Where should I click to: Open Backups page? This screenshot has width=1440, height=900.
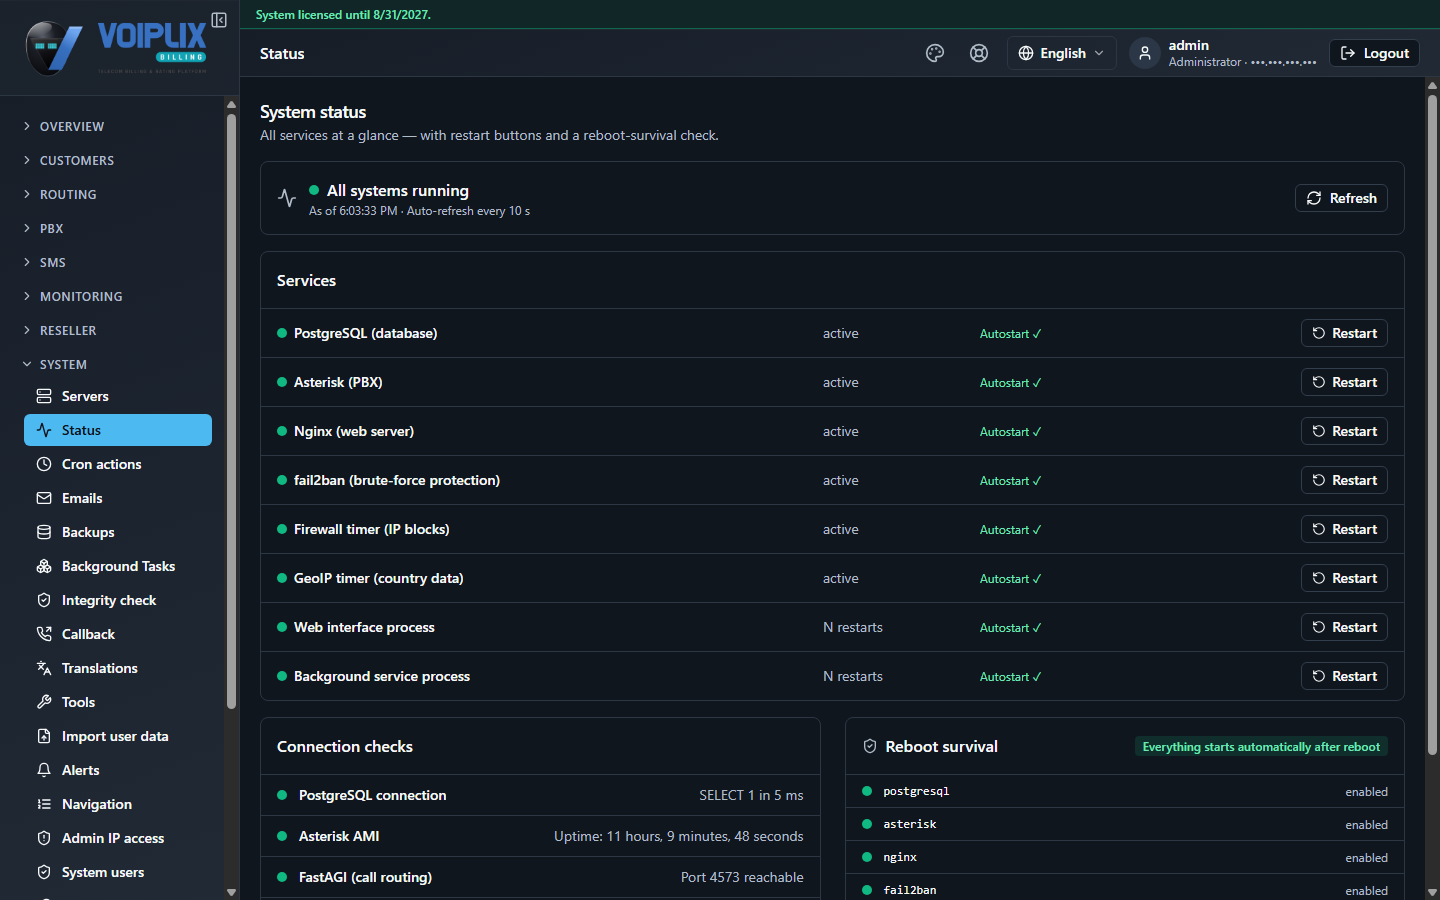point(118,532)
